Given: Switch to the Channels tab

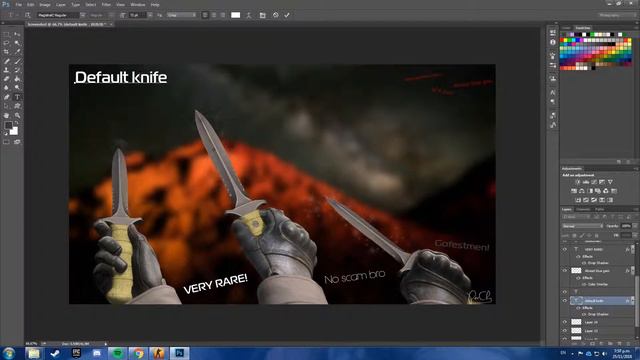Looking at the screenshot, I should coord(583,209).
